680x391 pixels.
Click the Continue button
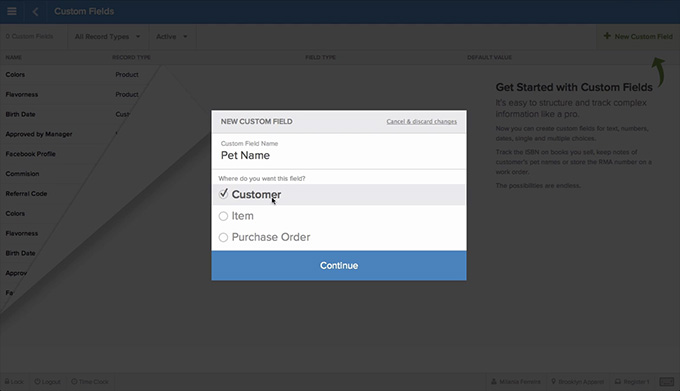pos(339,265)
